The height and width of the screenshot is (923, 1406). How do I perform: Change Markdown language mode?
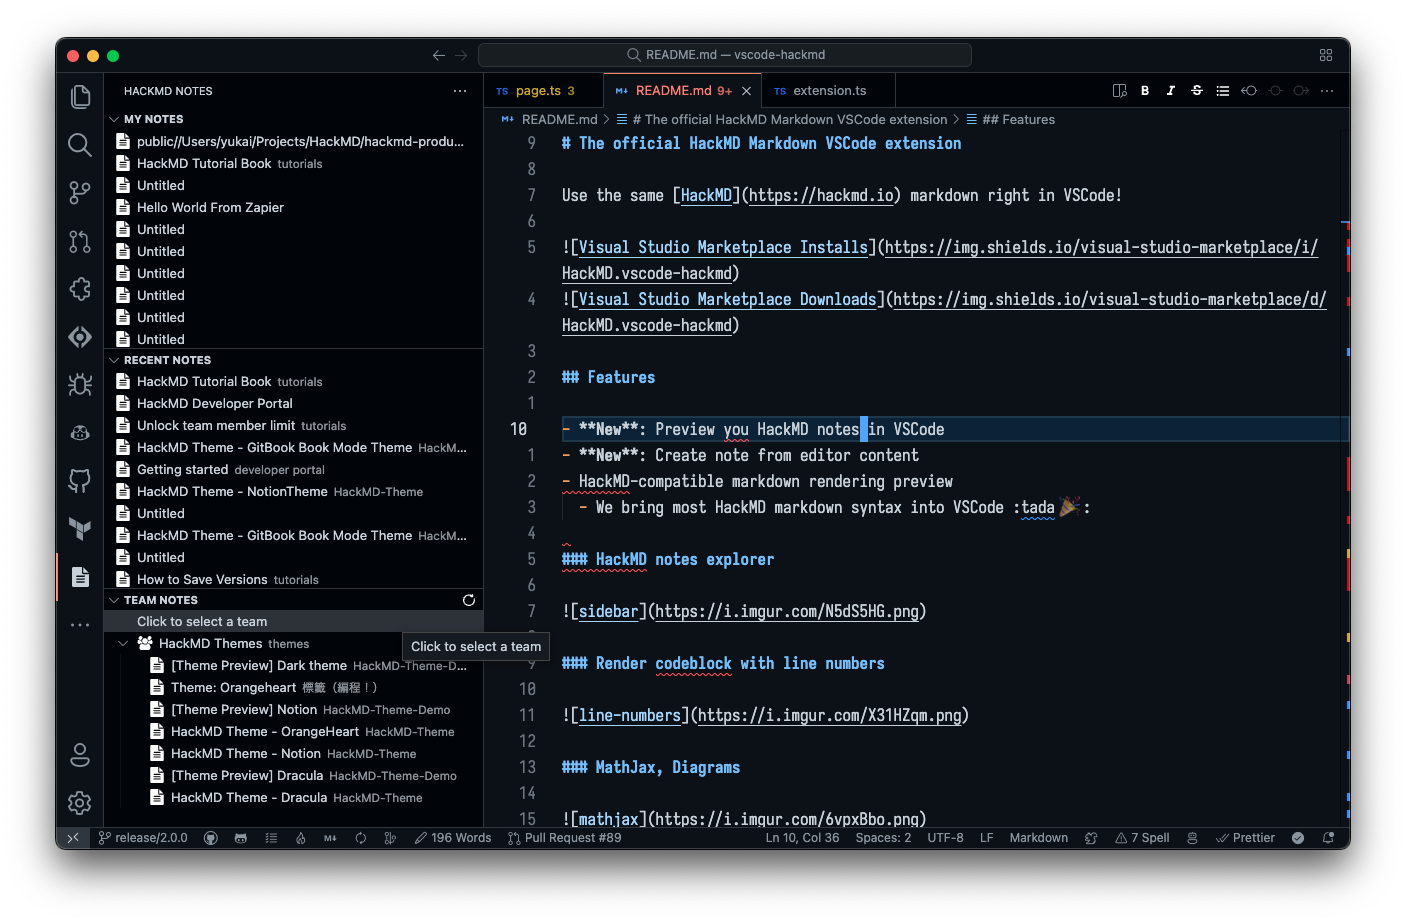[x=1038, y=838]
